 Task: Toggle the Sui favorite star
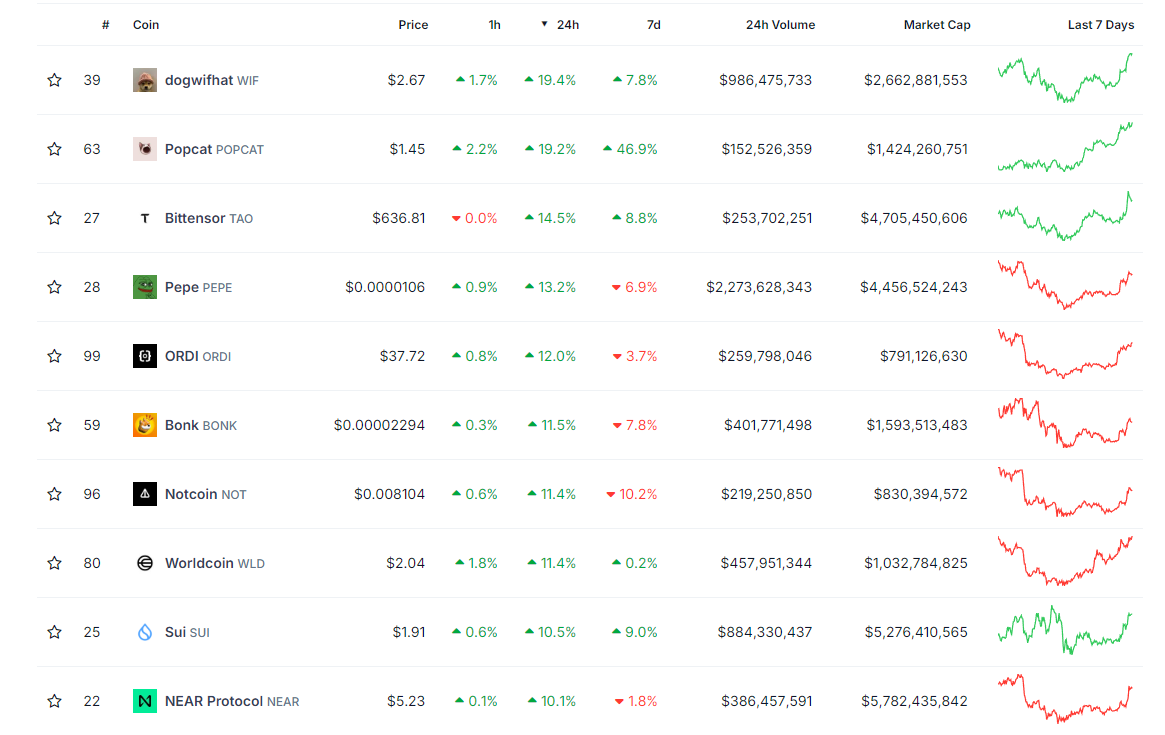pyautogui.click(x=54, y=632)
